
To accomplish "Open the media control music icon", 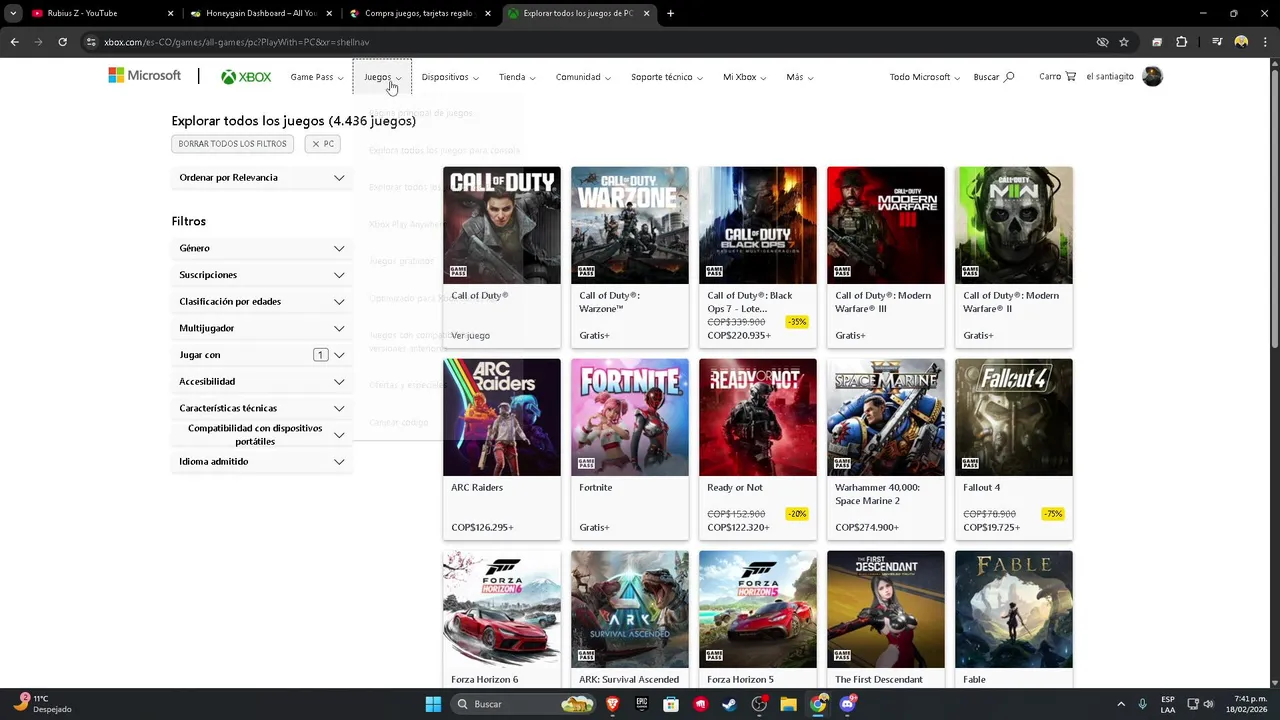I will coord(1217,42).
